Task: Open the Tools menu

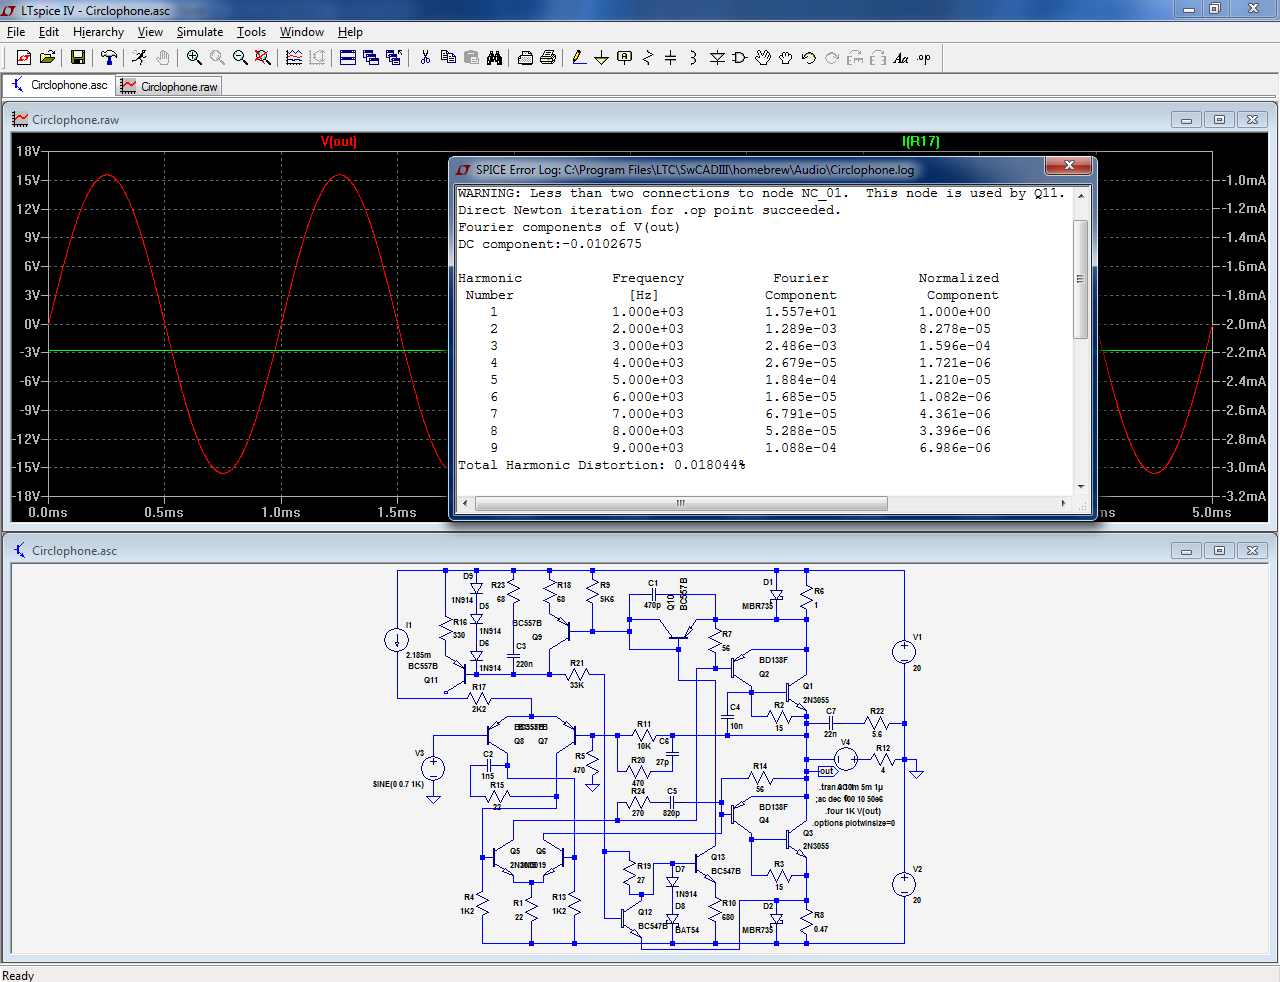Action: point(251,32)
